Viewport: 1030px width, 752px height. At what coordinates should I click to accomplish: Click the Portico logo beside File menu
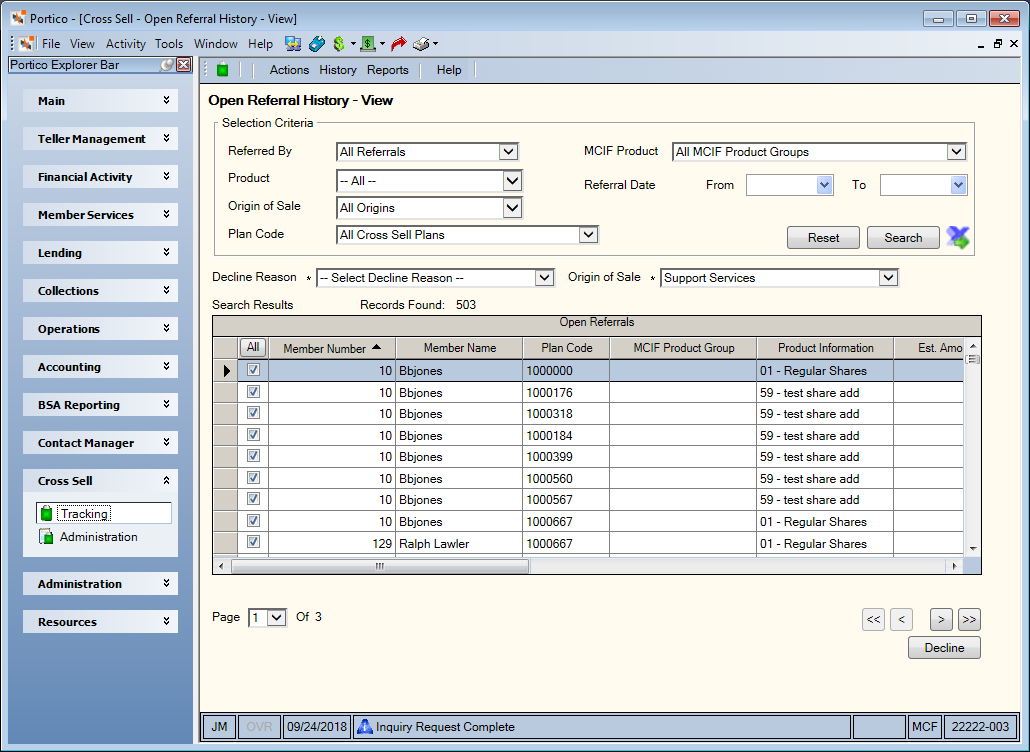pos(27,44)
